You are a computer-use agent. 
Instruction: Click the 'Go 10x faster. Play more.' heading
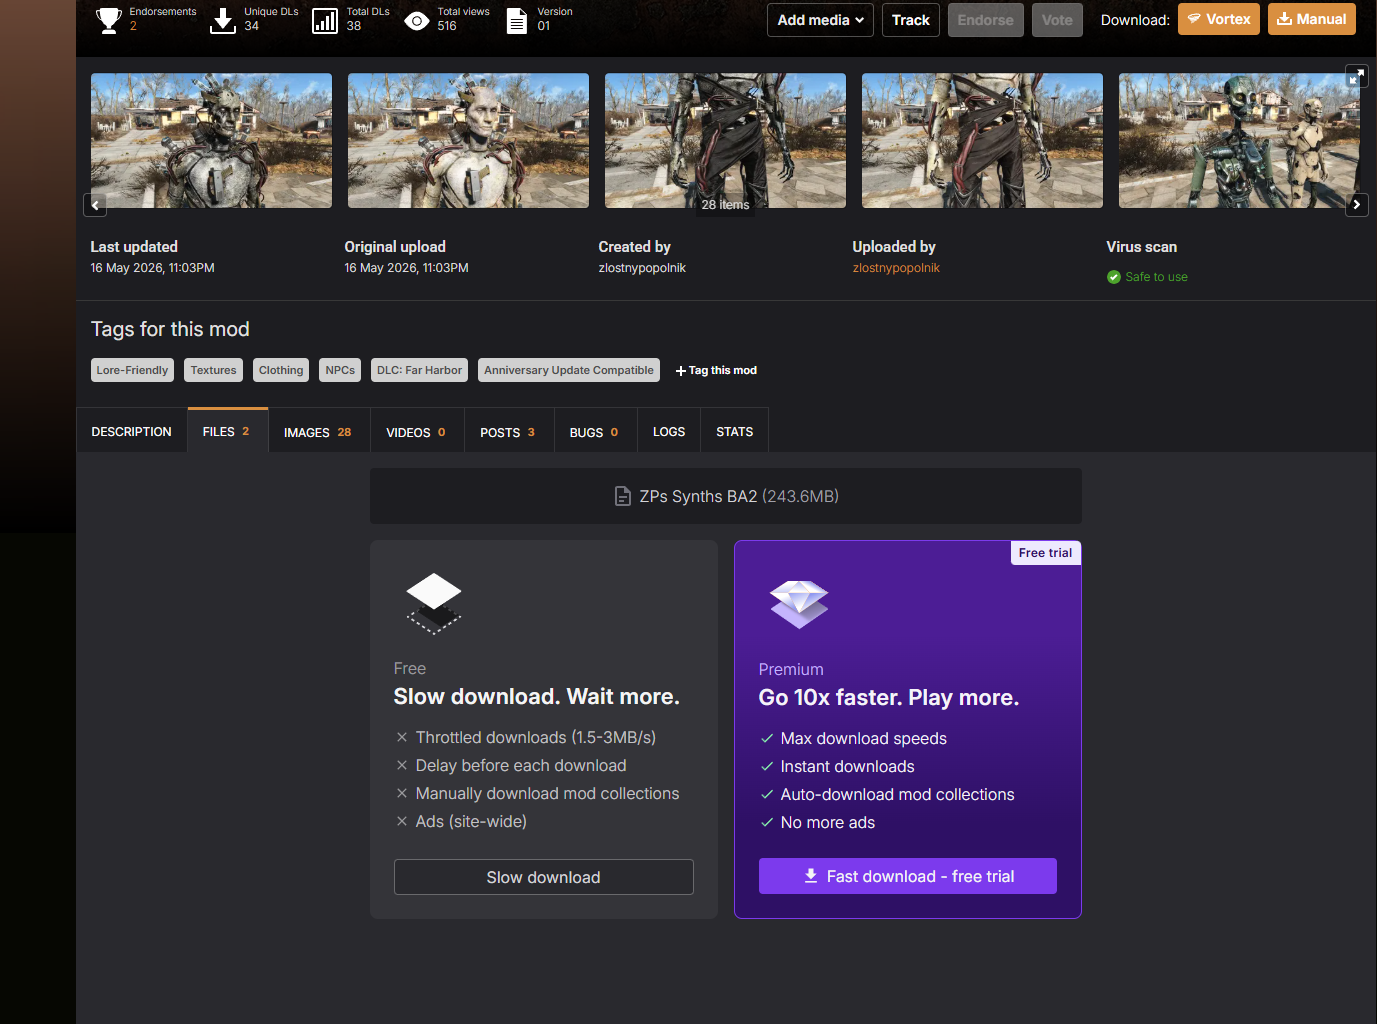point(889,698)
